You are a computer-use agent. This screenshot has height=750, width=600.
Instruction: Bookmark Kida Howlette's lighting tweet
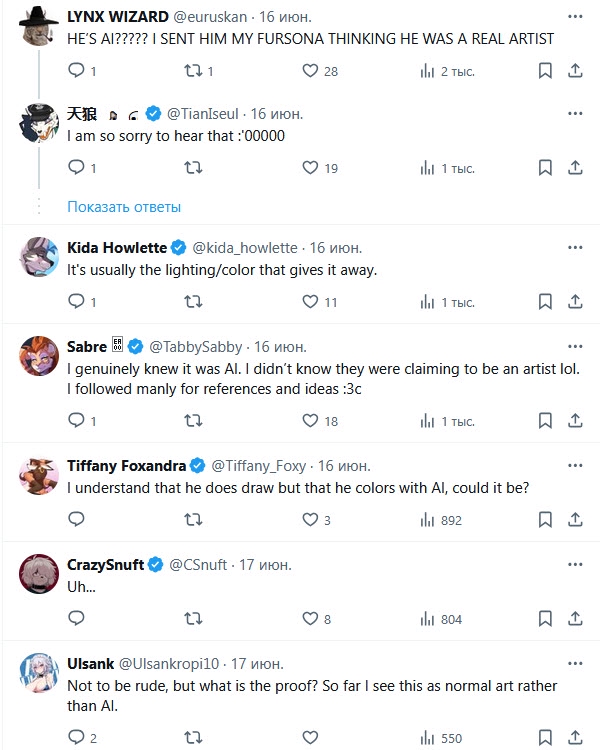coord(545,302)
